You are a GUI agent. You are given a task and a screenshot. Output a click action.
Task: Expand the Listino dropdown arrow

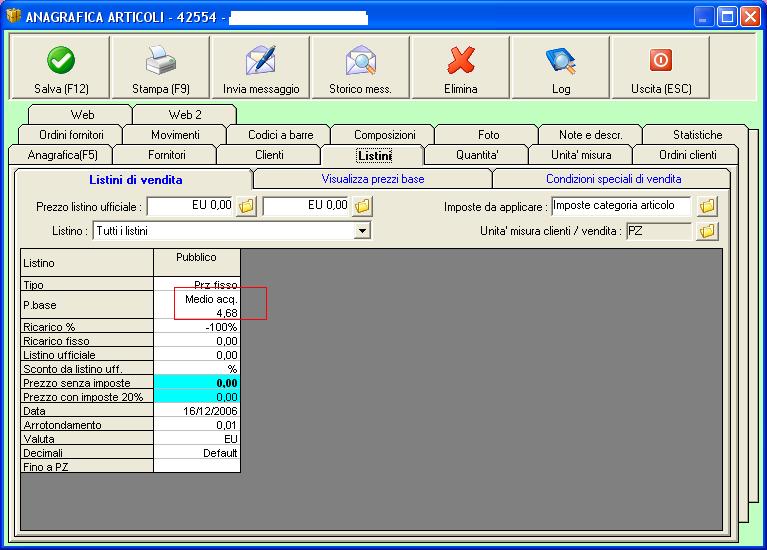pos(362,230)
